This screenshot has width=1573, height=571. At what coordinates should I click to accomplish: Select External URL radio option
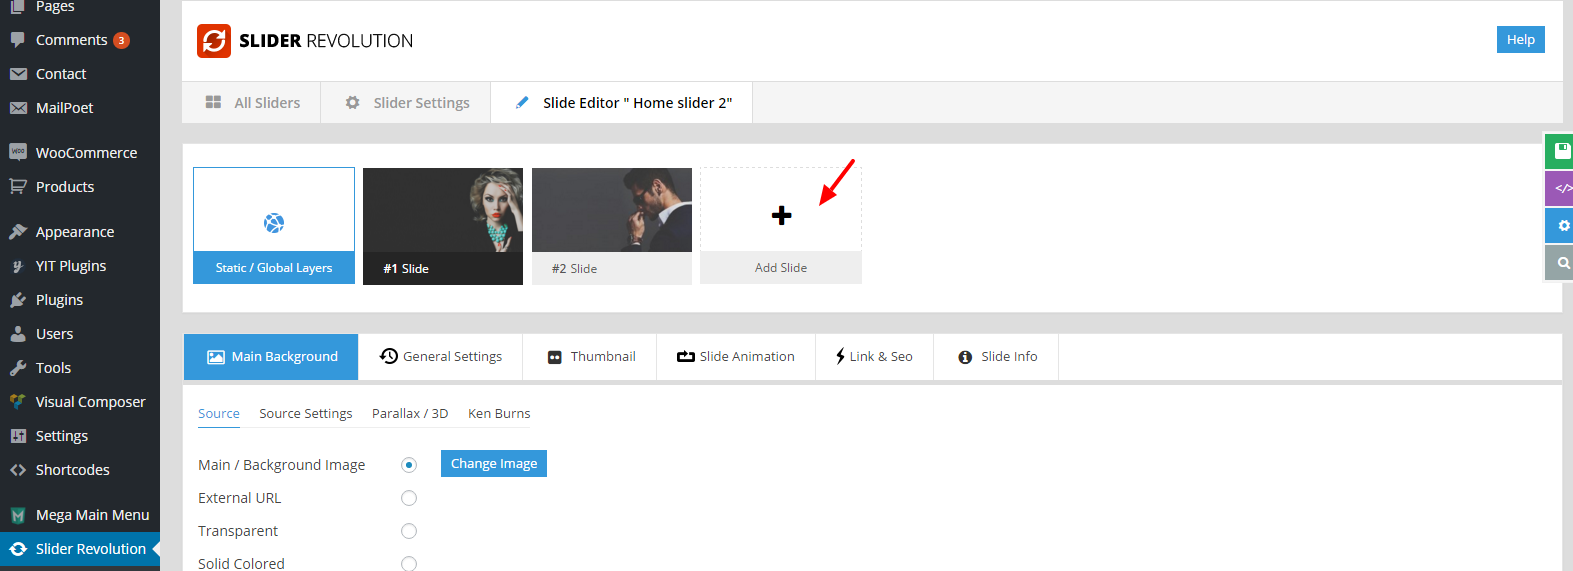409,498
